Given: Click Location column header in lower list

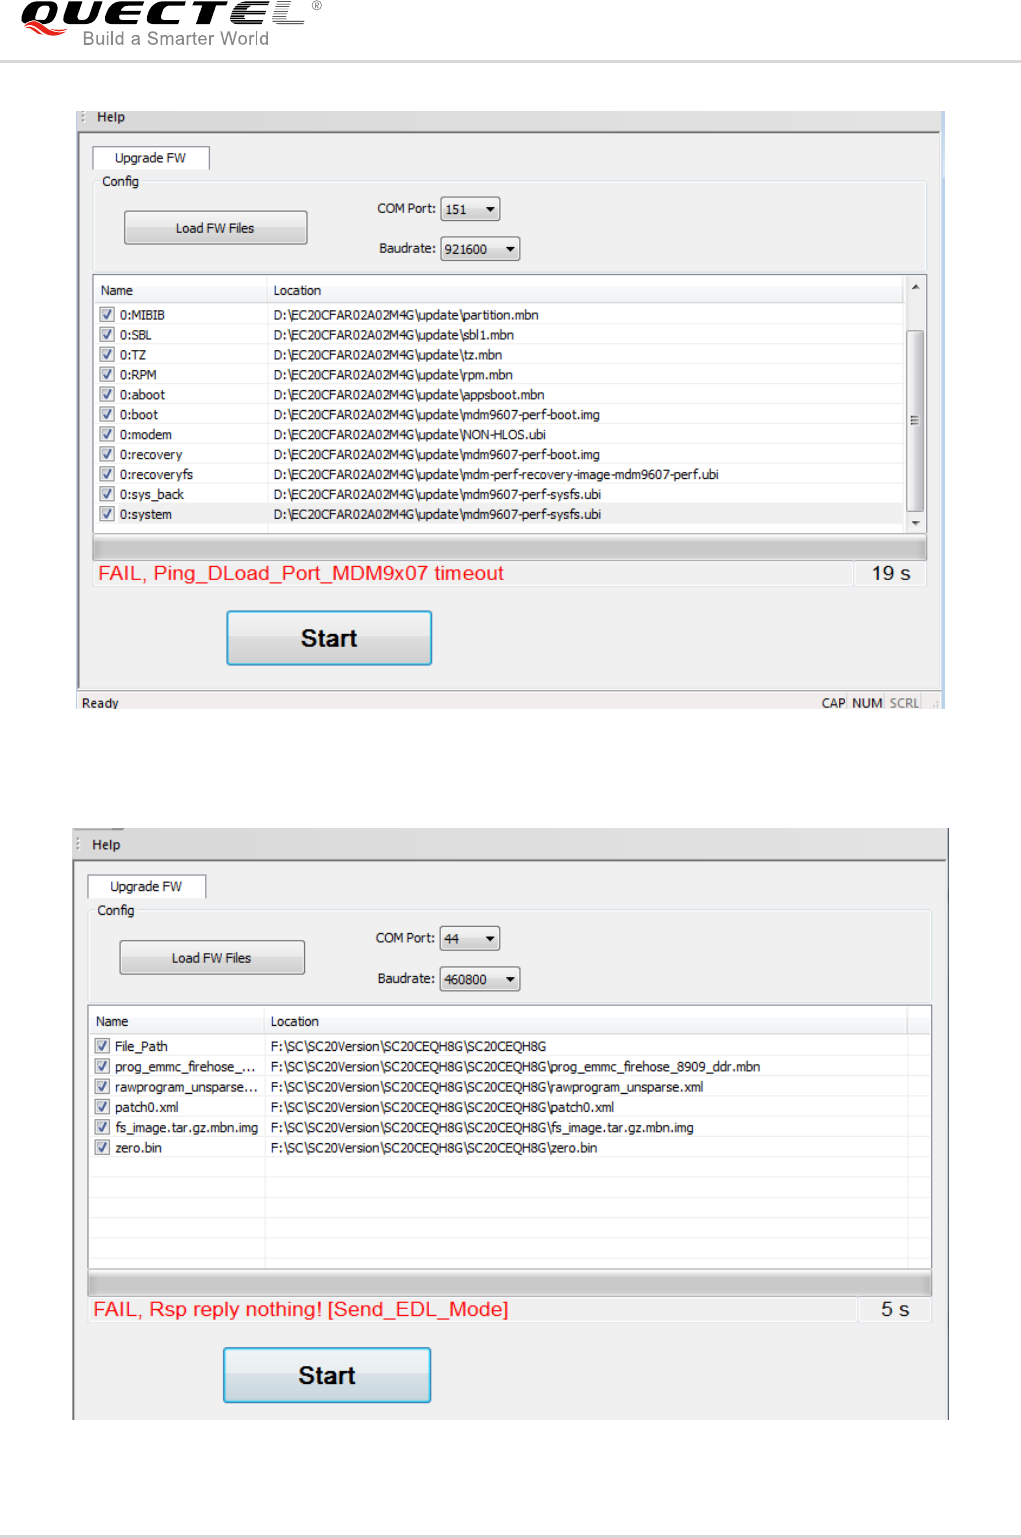Looking at the screenshot, I should pos(586,1021).
